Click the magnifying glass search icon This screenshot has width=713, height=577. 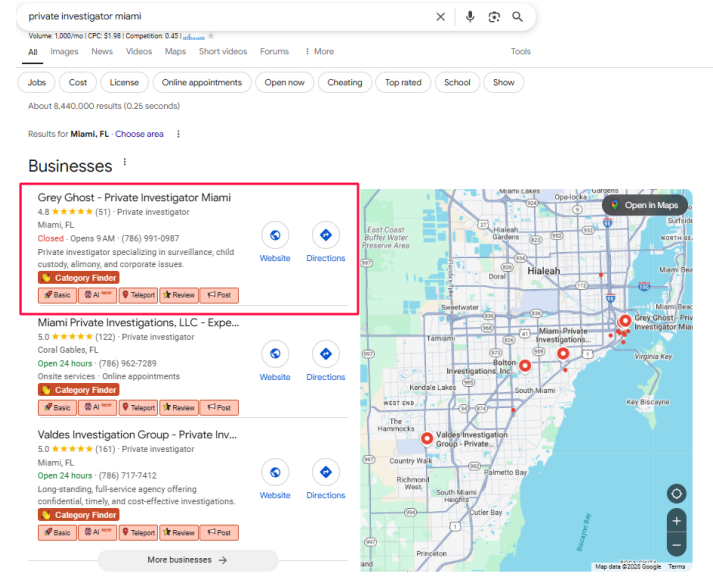518,17
